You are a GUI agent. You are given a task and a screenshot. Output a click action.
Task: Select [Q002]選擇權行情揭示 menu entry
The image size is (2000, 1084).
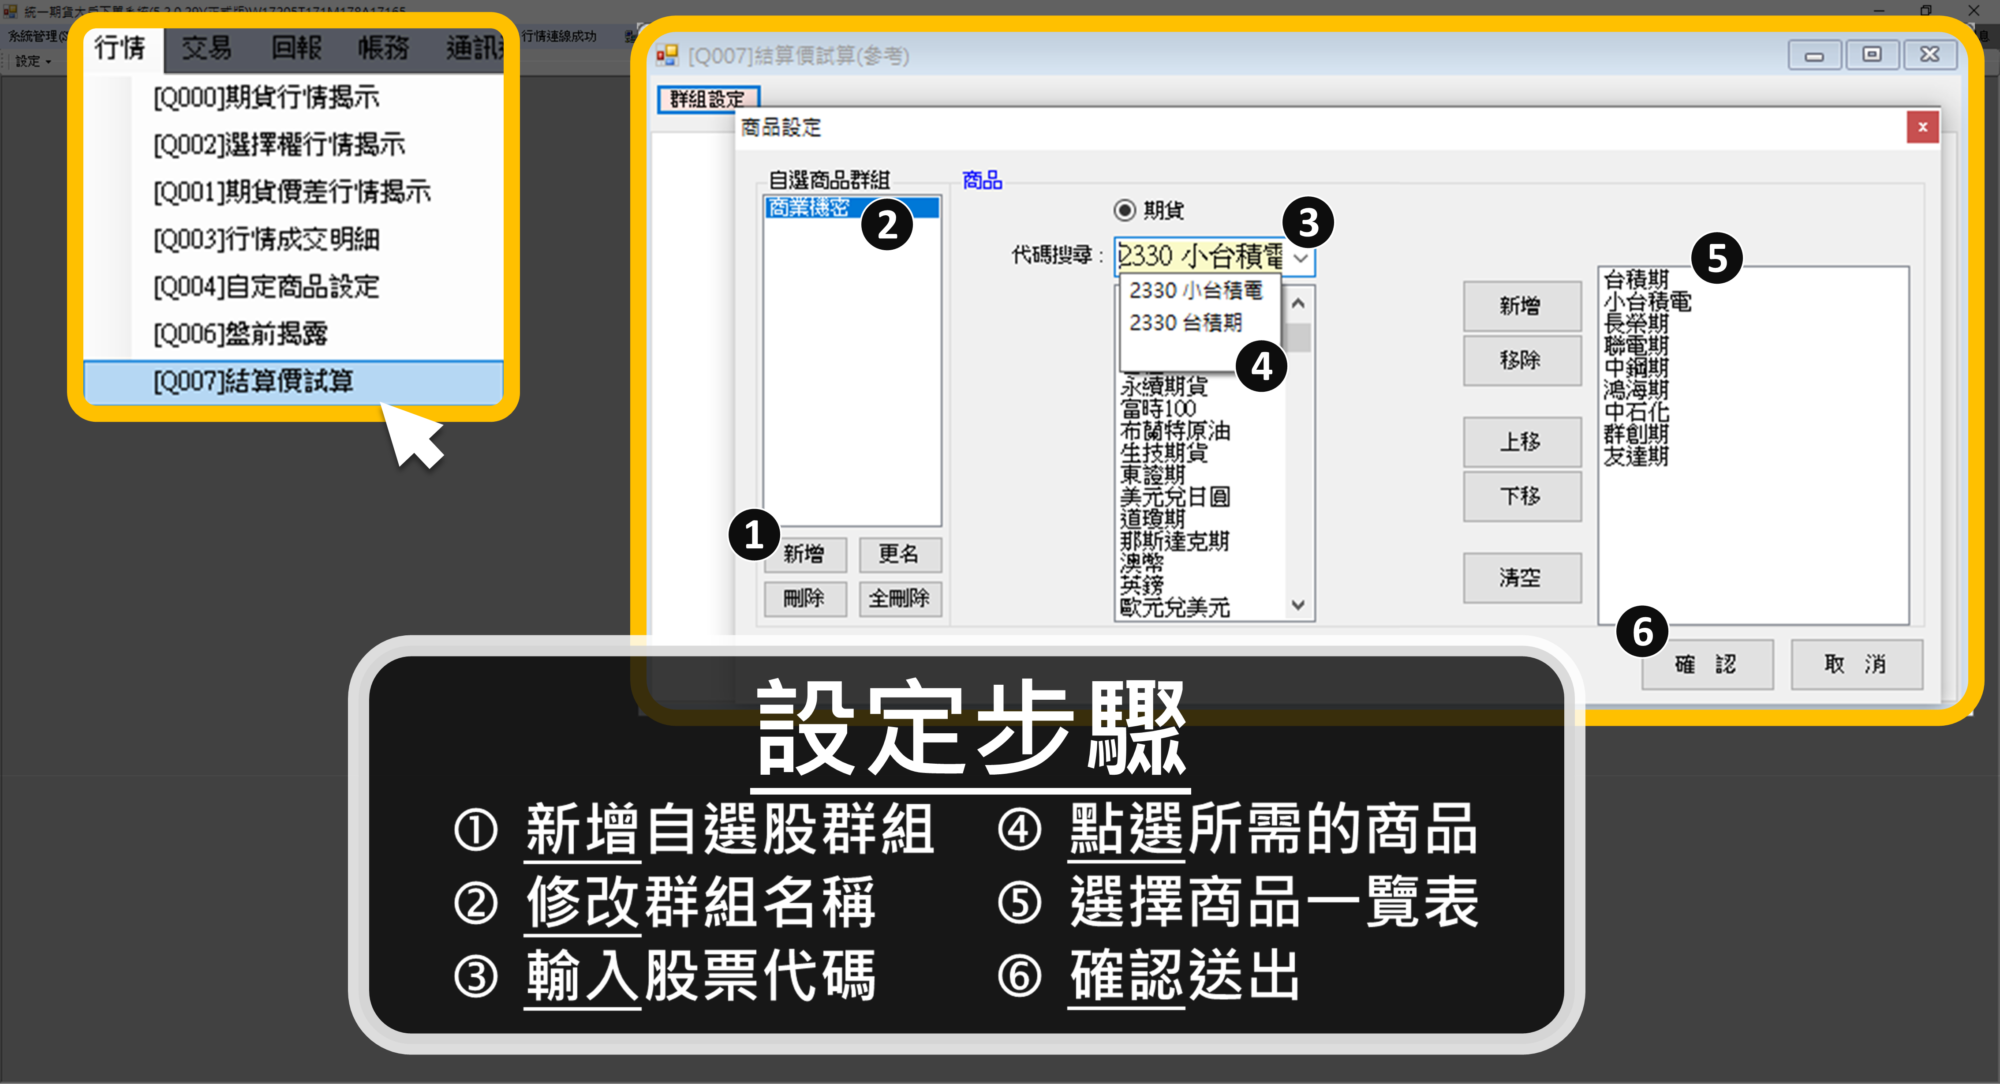pos(293,144)
